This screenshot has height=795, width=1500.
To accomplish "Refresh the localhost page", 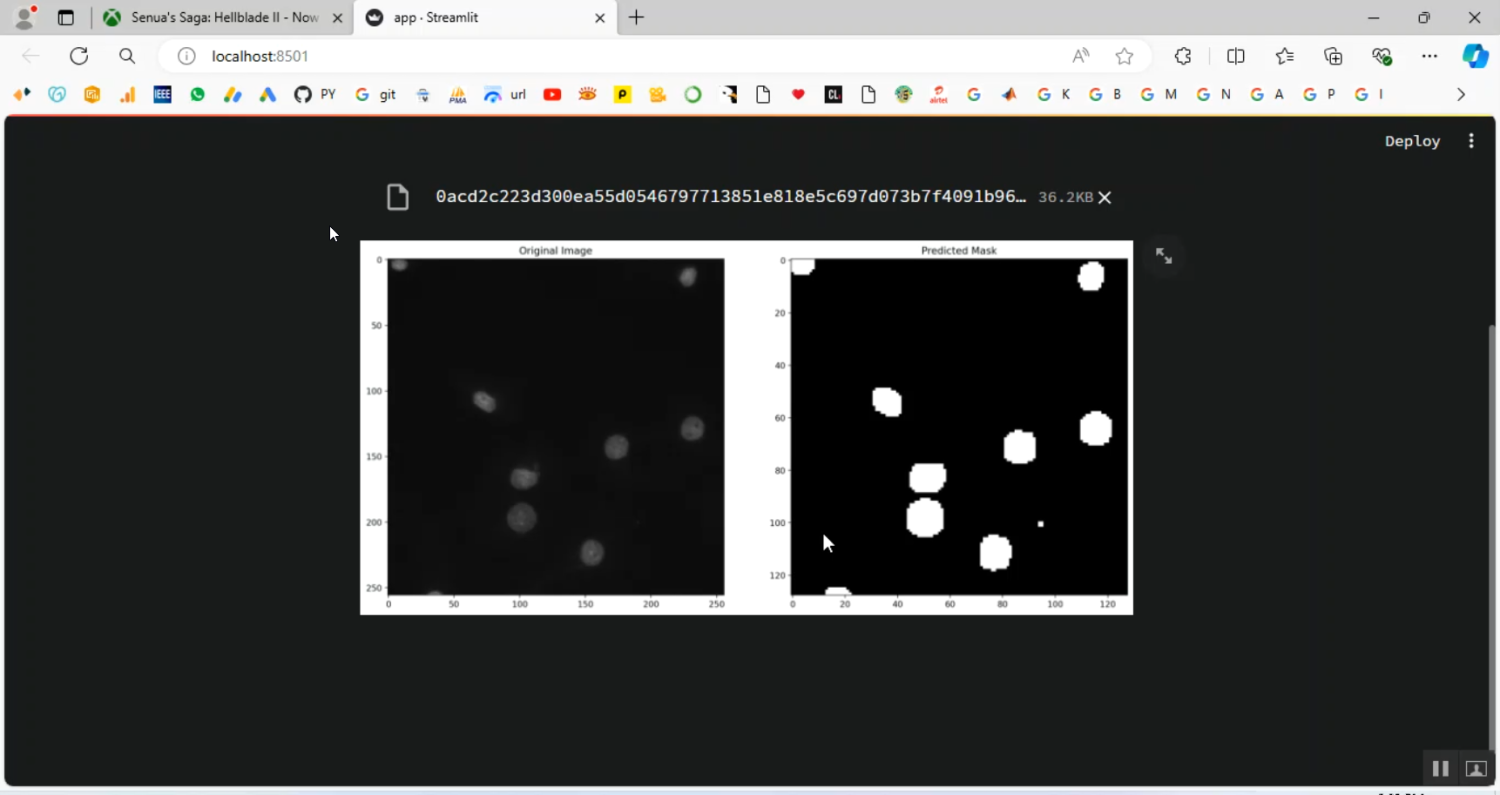I will coord(79,56).
